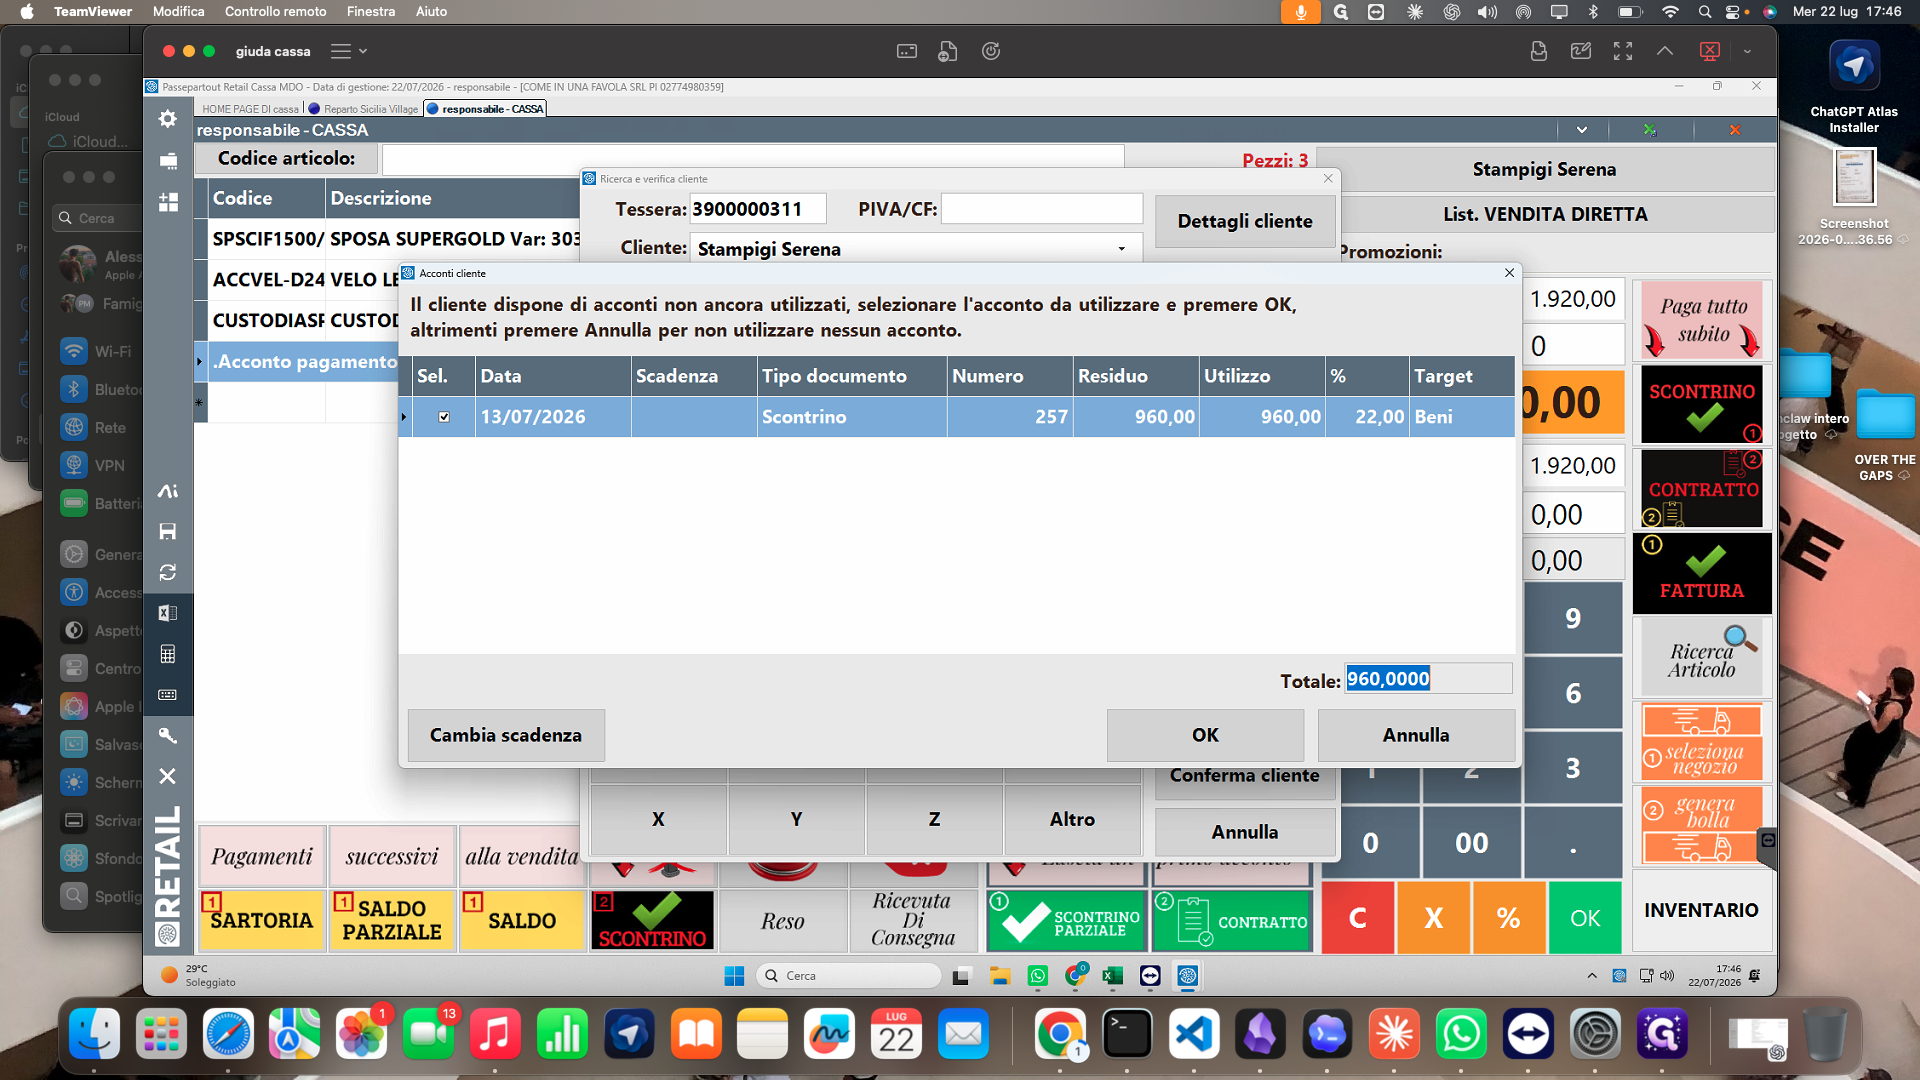Click the Annulla button in the Acconti cliente dialog
Screen dimensions: 1920x1080
[x=1416, y=735]
